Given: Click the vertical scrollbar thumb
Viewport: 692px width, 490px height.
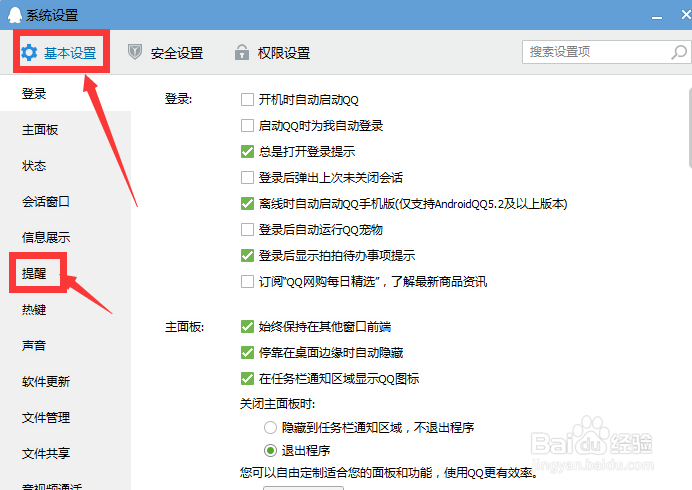Looking at the screenshot, I should click(690, 127).
